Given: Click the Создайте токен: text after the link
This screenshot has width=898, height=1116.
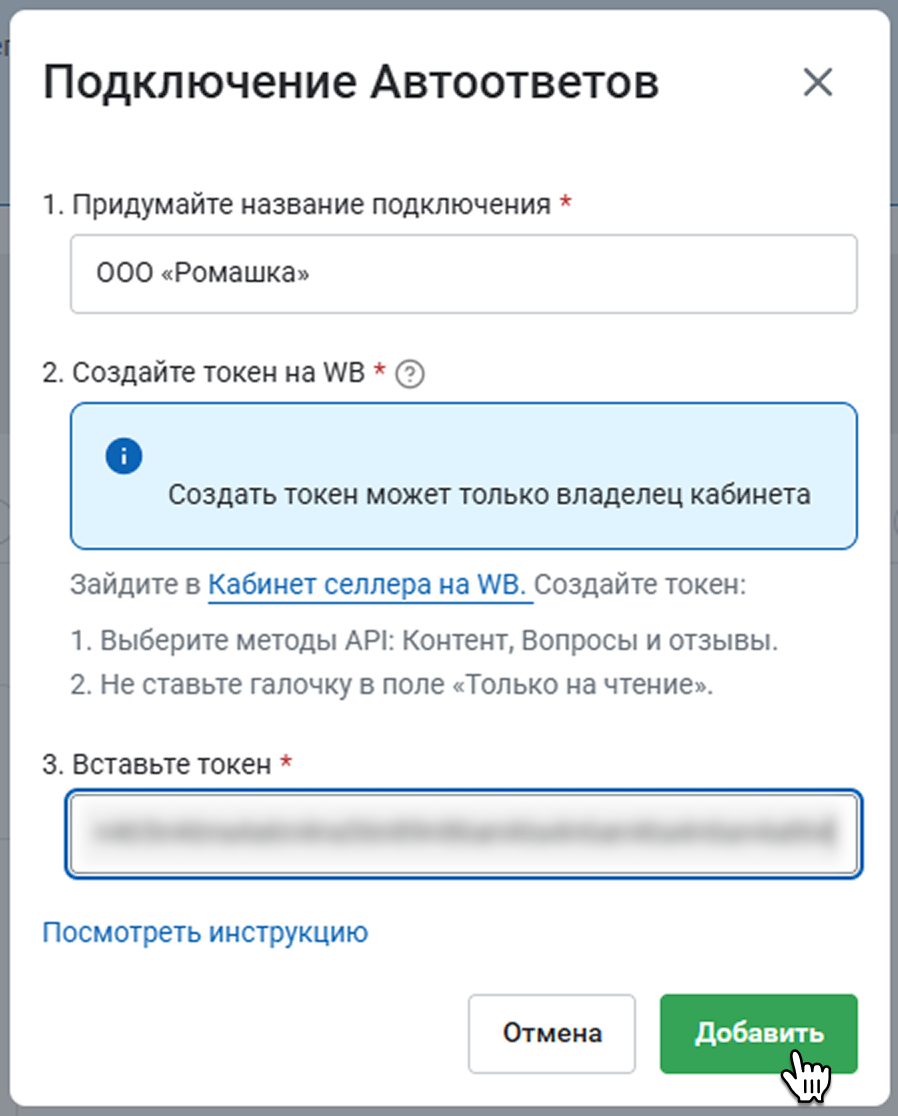Looking at the screenshot, I should tap(640, 585).
